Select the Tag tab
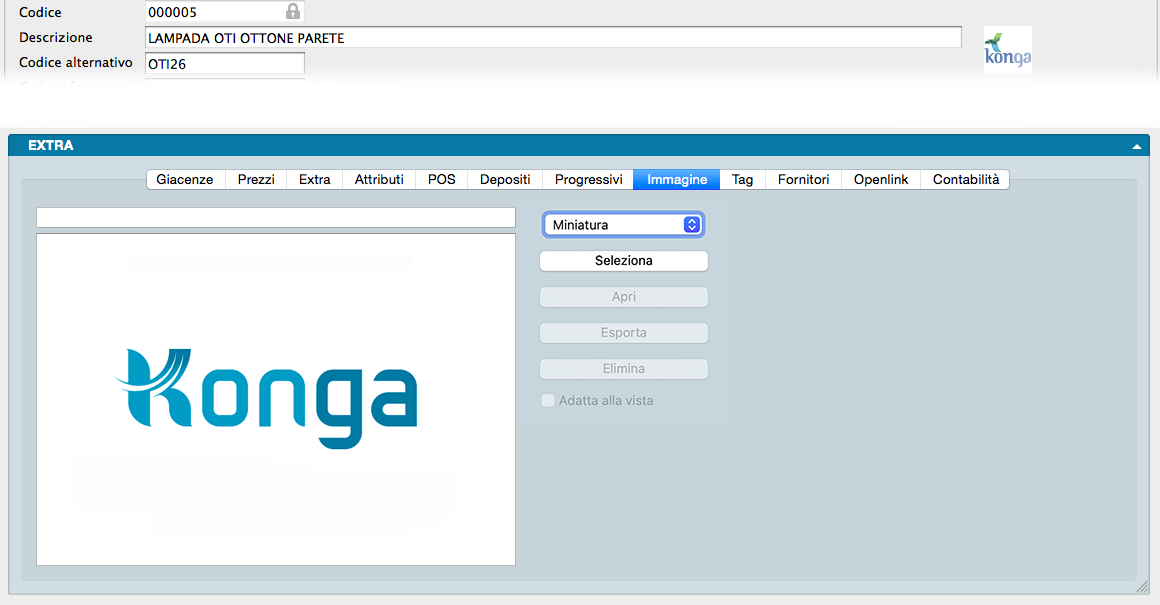Viewport: 1160px width, 605px height. (x=742, y=180)
